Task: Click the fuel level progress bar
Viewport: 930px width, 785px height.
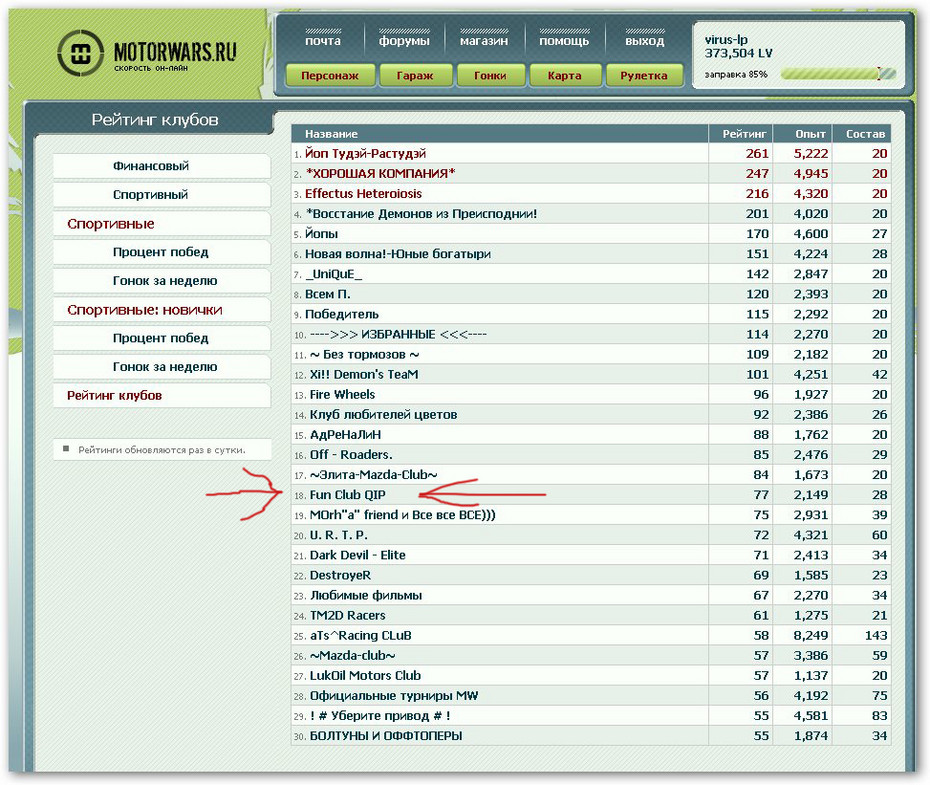Action: coord(837,74)
